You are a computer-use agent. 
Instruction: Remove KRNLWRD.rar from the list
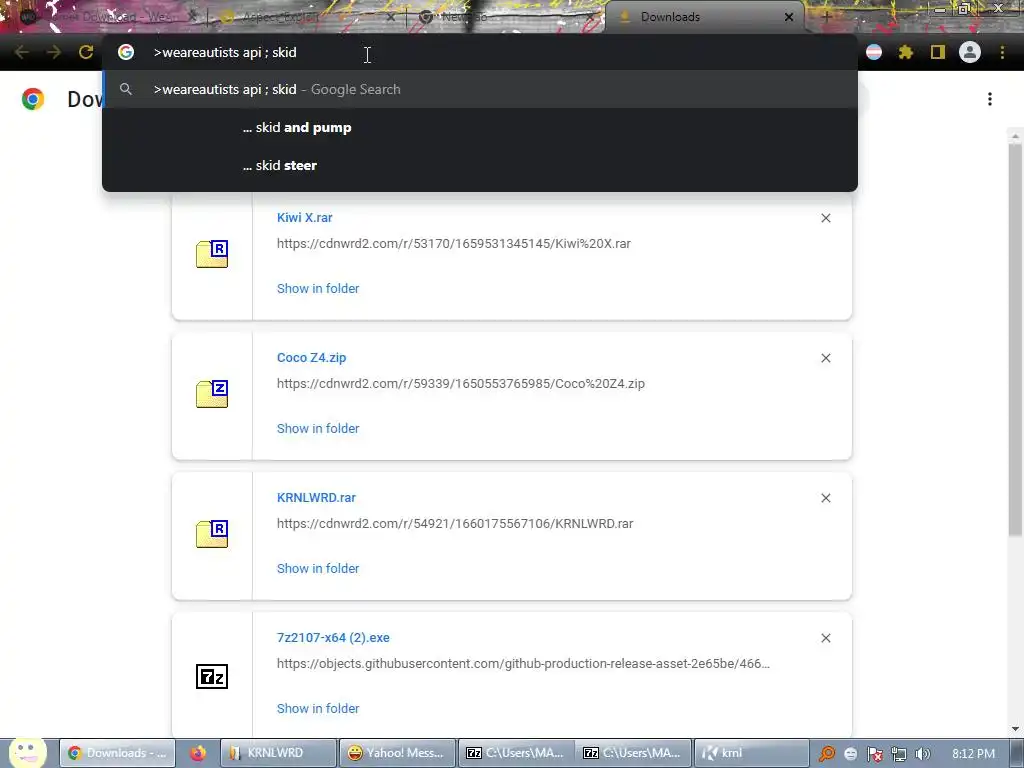[x=825, y=498]
